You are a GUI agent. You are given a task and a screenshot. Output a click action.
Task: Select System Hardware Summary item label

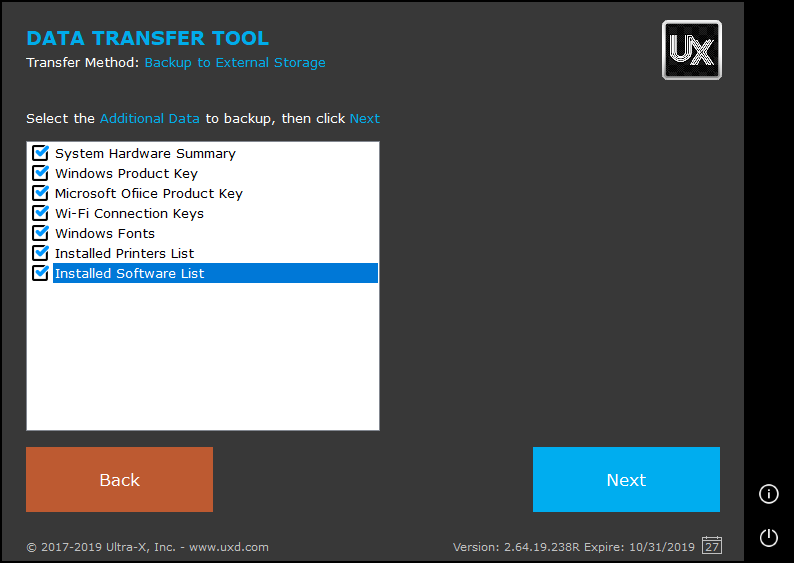pyautogui.click(x=145, y=153)
